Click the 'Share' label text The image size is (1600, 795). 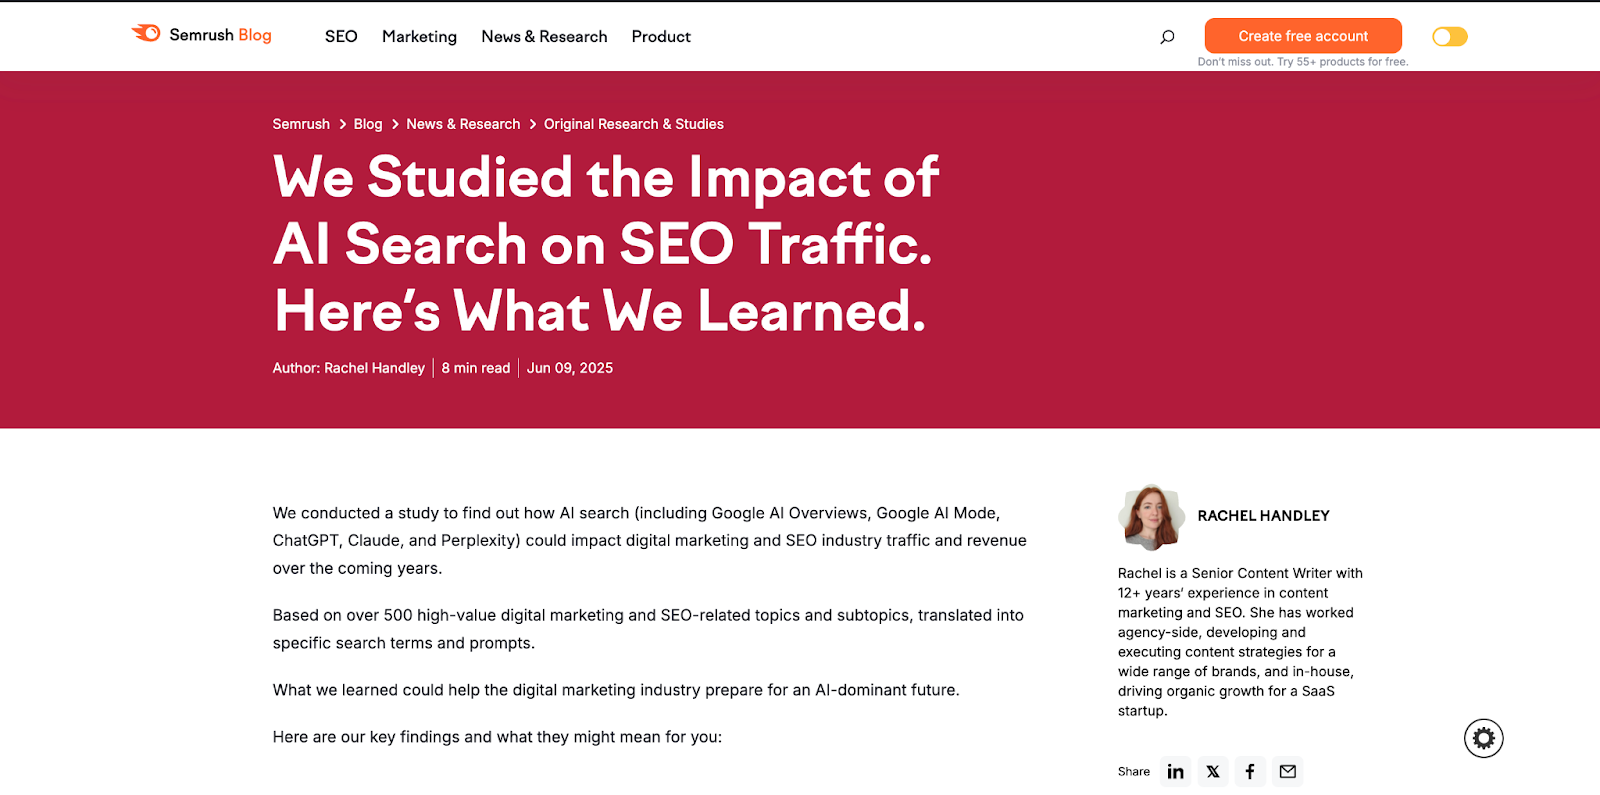1134,771
